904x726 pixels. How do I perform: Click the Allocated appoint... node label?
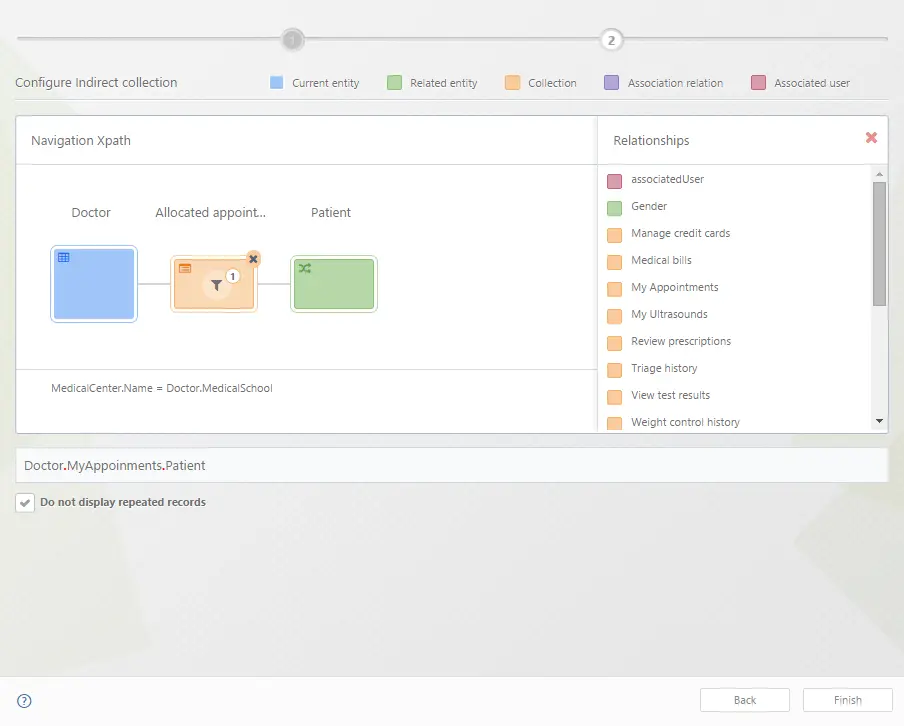(210, 213)
